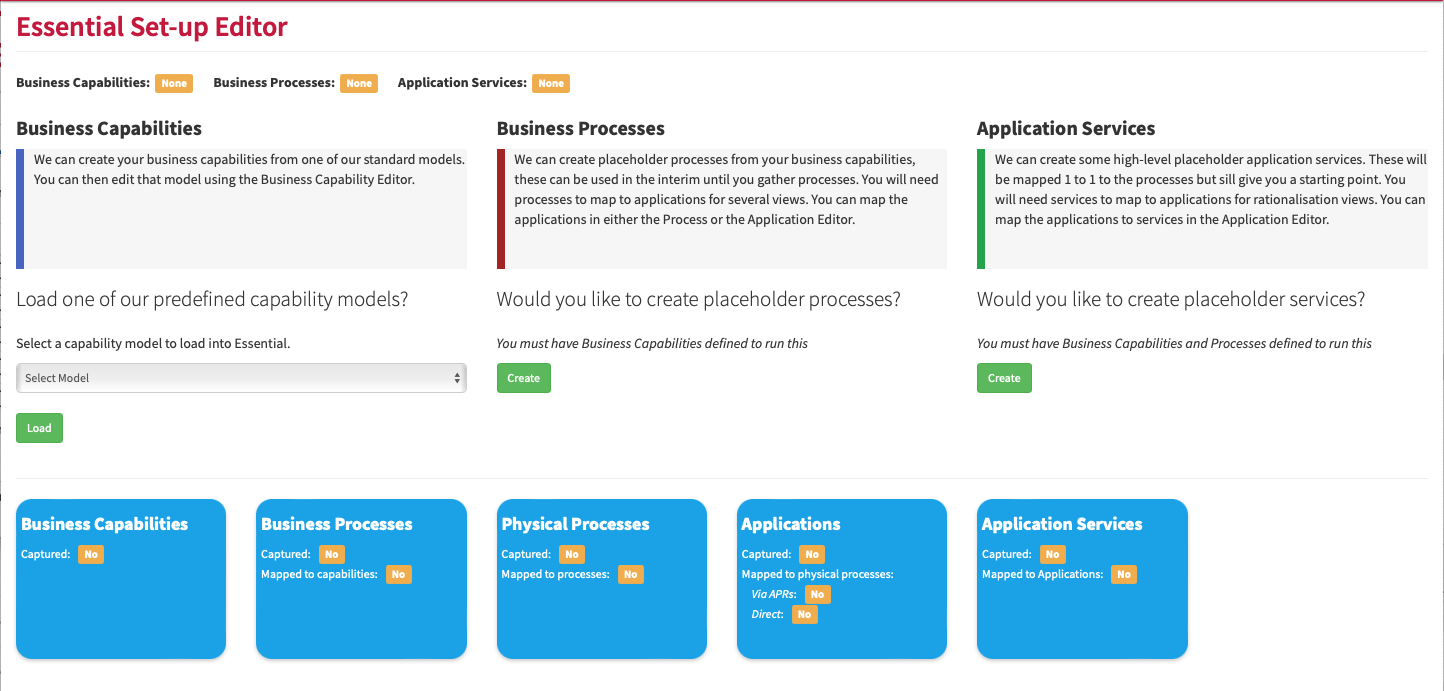Click the None badge beside top Business Capabilities

[174, 83]
